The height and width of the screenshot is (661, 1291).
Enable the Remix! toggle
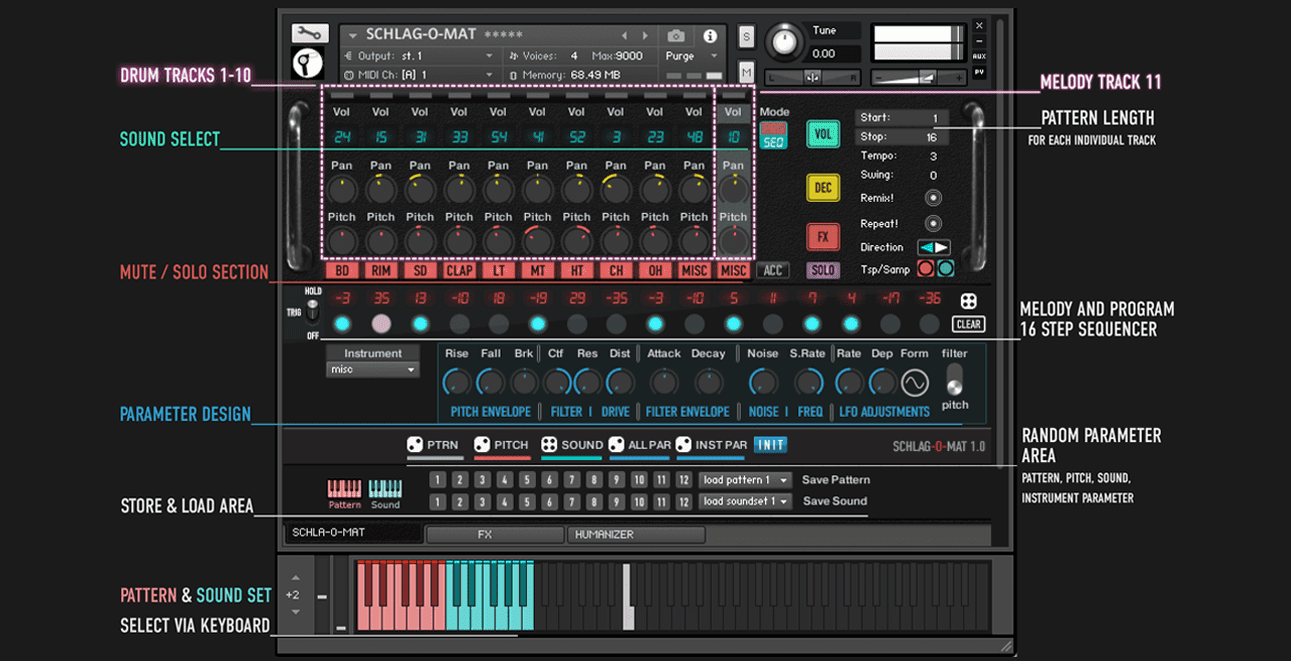pos(932,197)
